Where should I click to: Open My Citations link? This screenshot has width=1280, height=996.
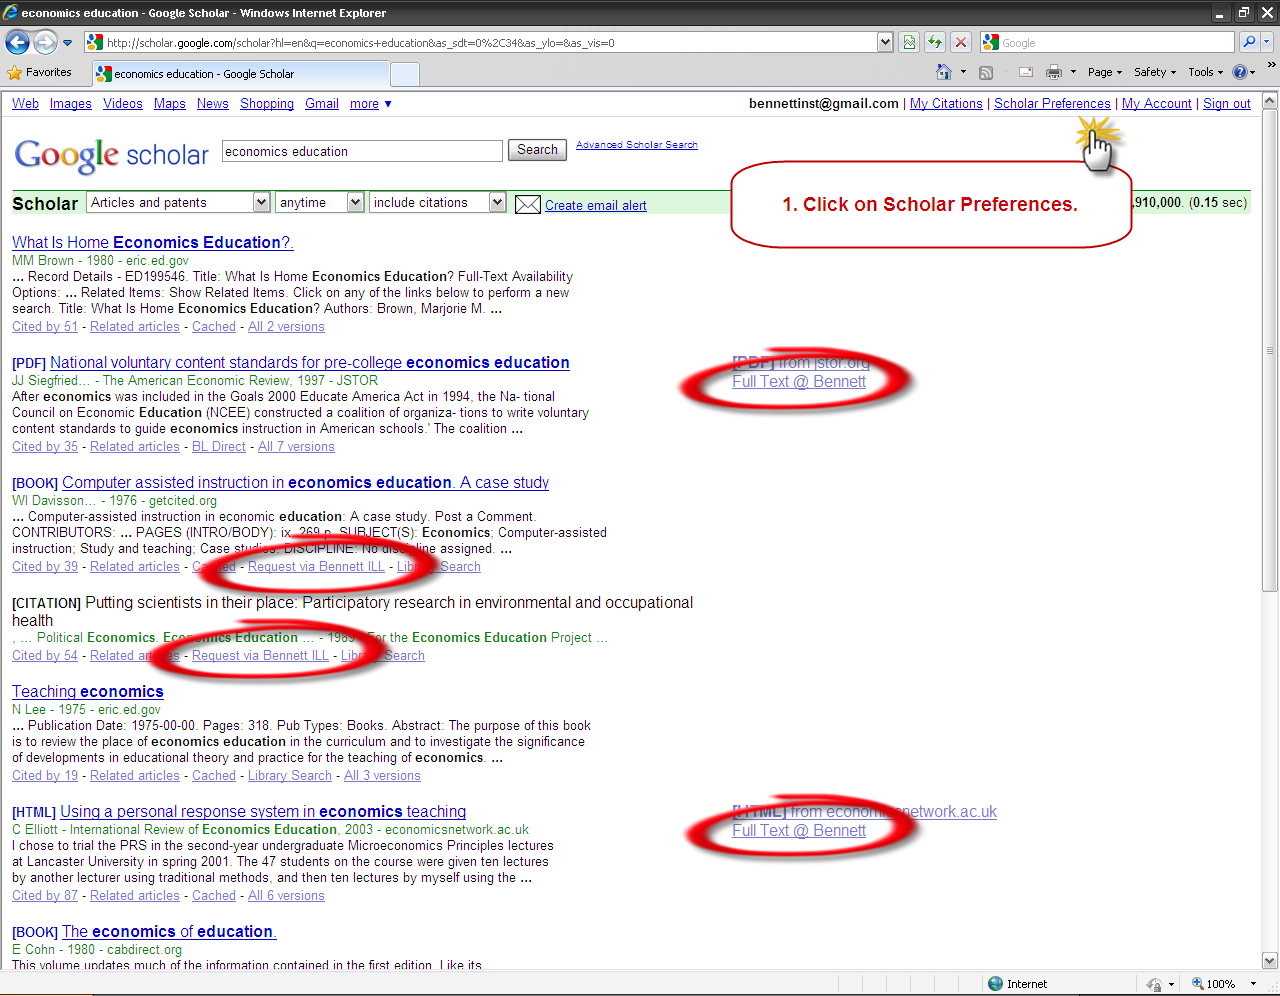[946, 103]
